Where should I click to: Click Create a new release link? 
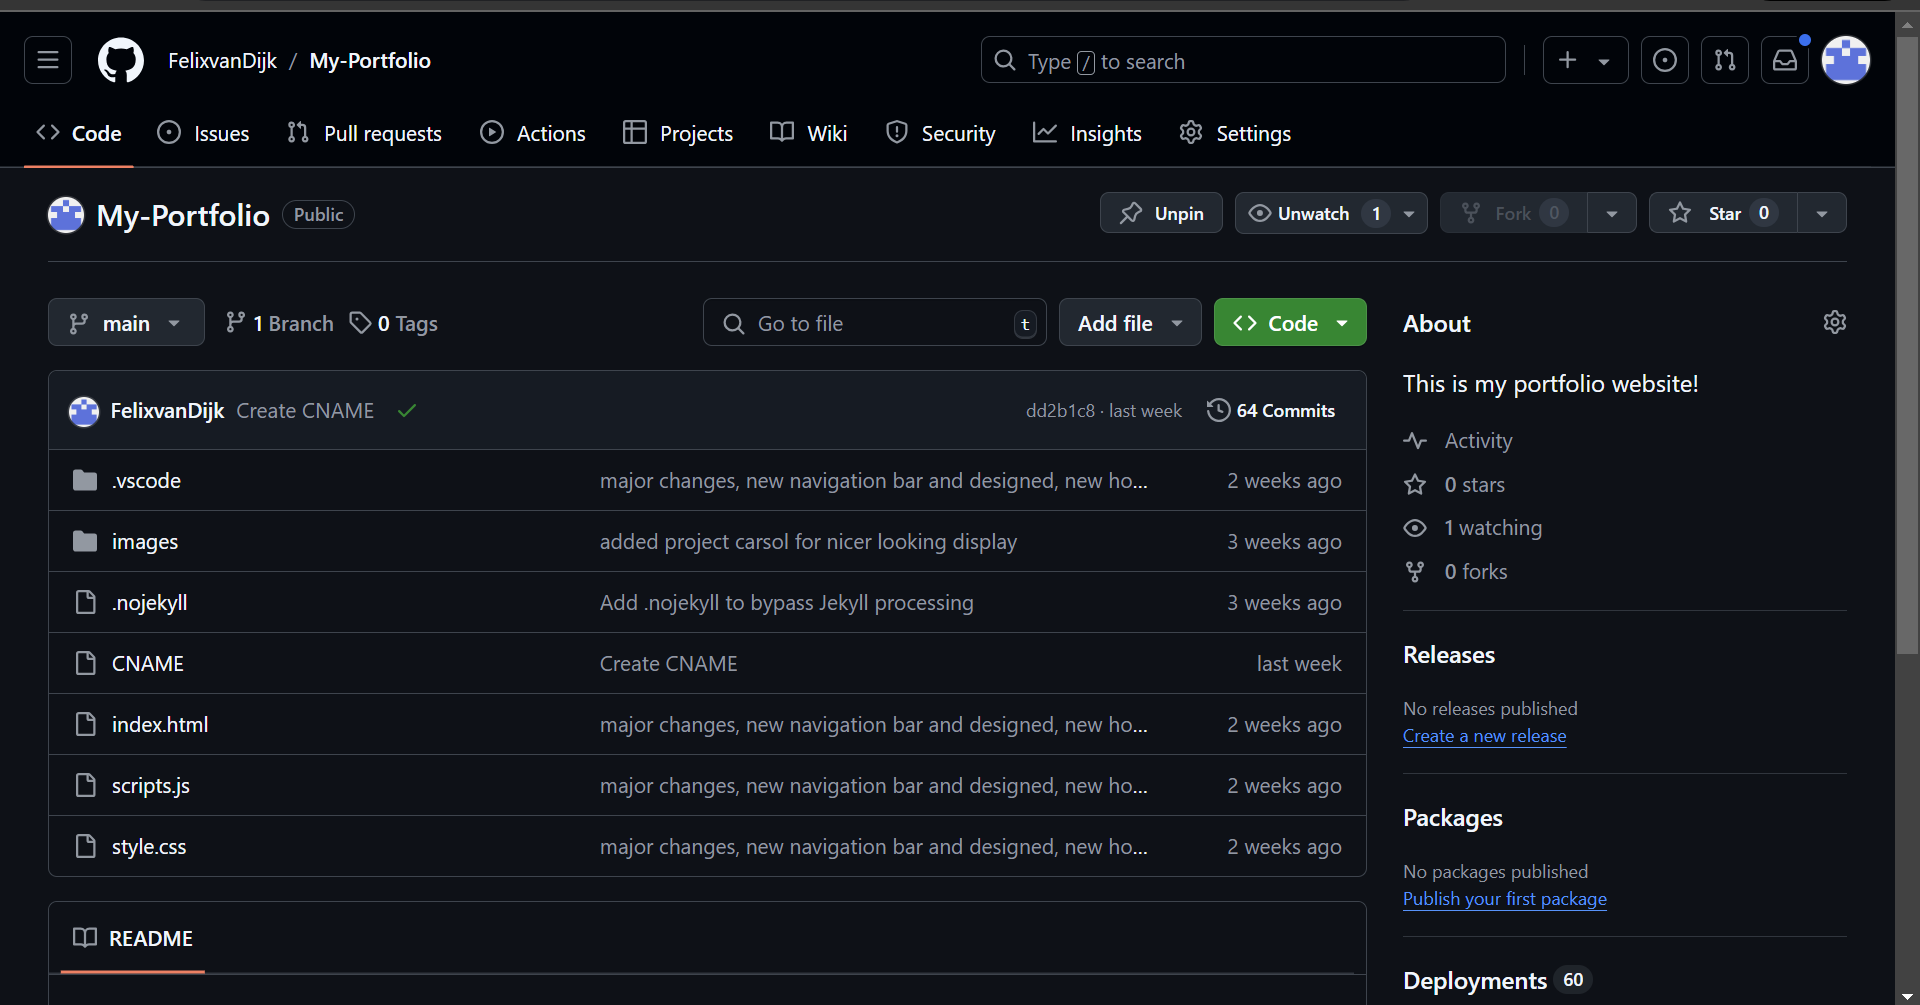(x=1484, y=736)
